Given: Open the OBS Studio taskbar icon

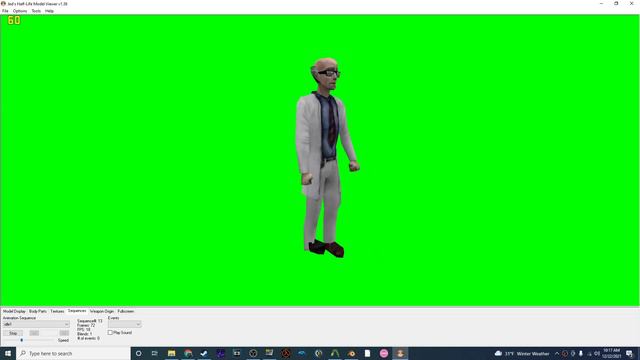Looking at the screenshot, I should tap(253, 353).
